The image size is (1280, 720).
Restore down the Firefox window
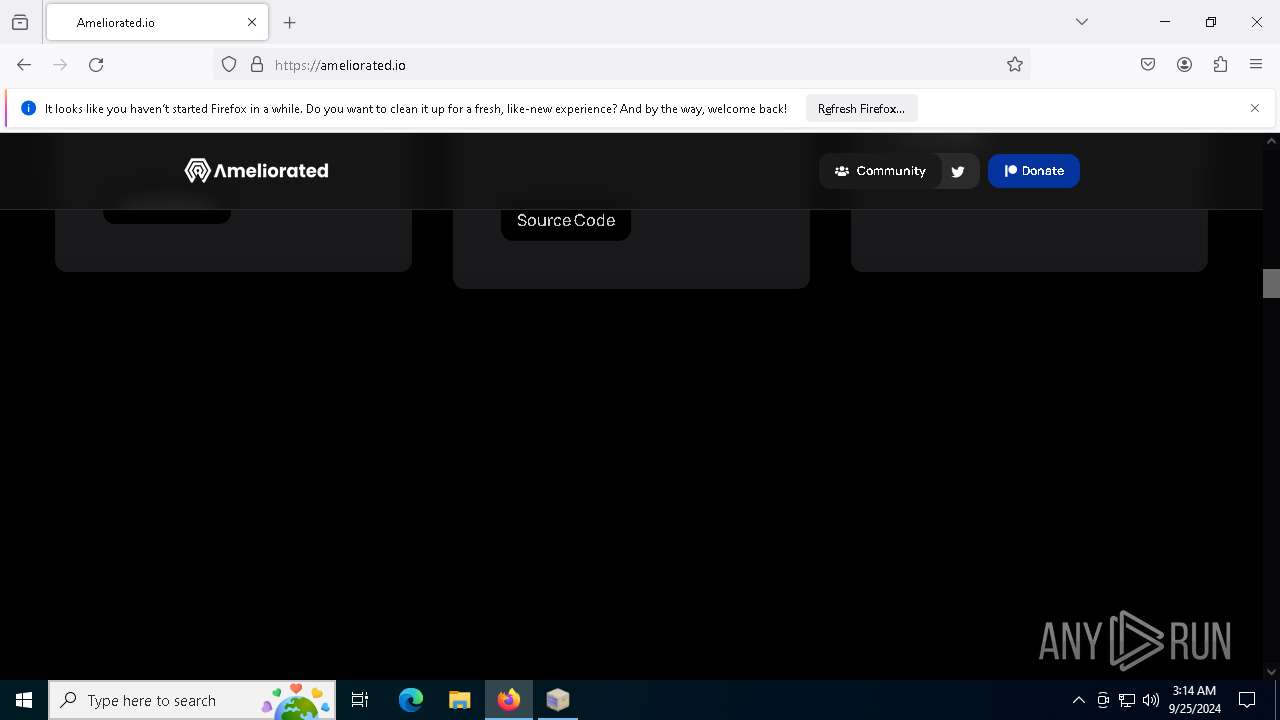click(1211, 22)
